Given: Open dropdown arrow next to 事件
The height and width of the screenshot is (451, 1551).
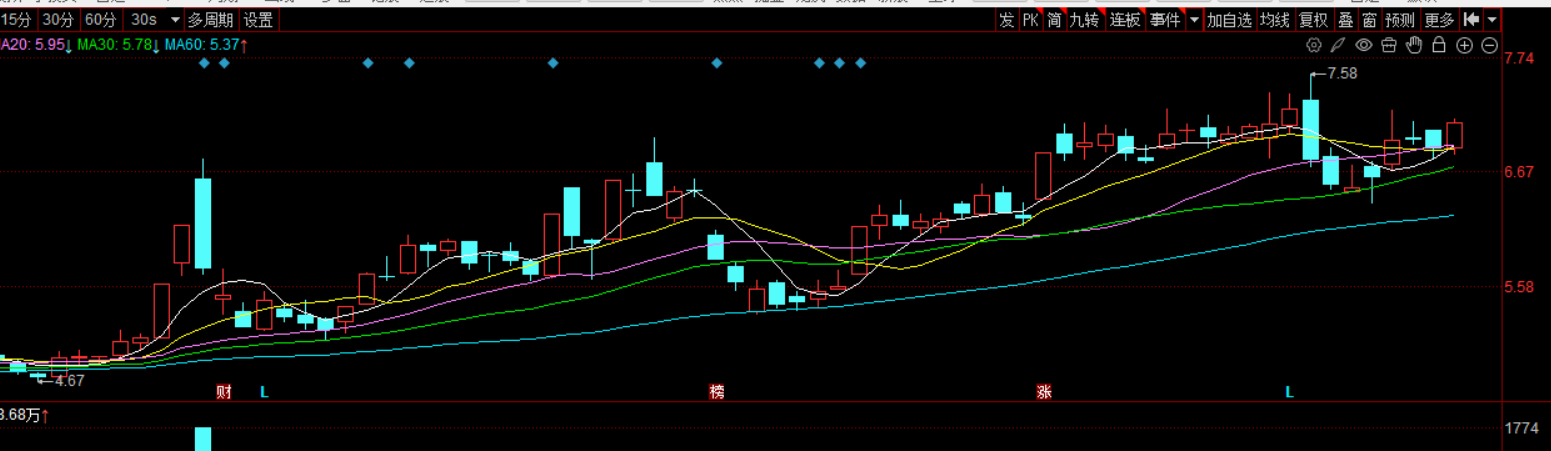Looking at the screenshot, I should (1193, 19).
